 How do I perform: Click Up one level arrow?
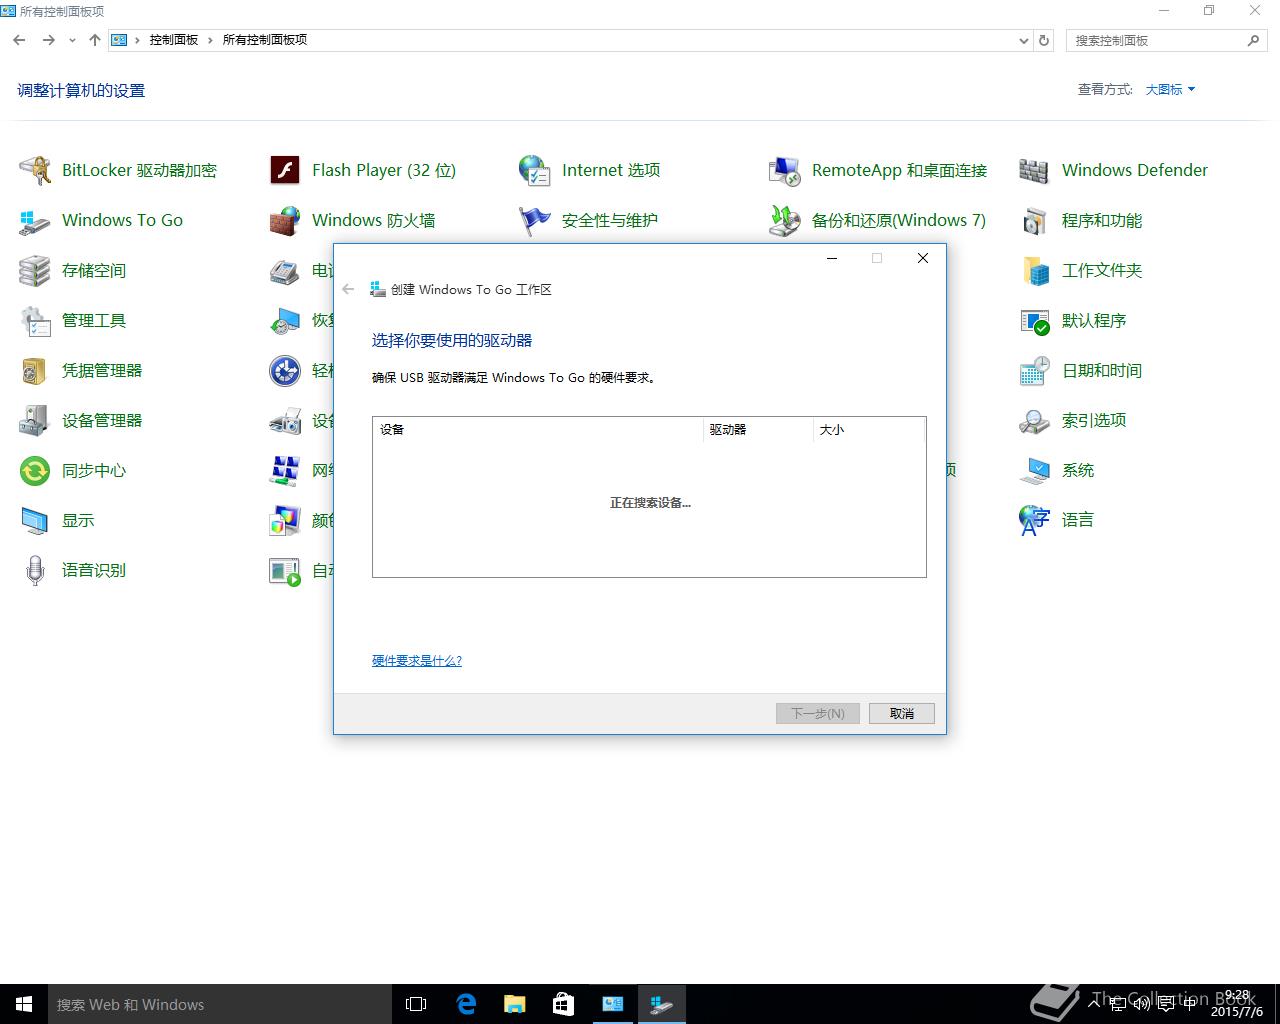[95, 40]
